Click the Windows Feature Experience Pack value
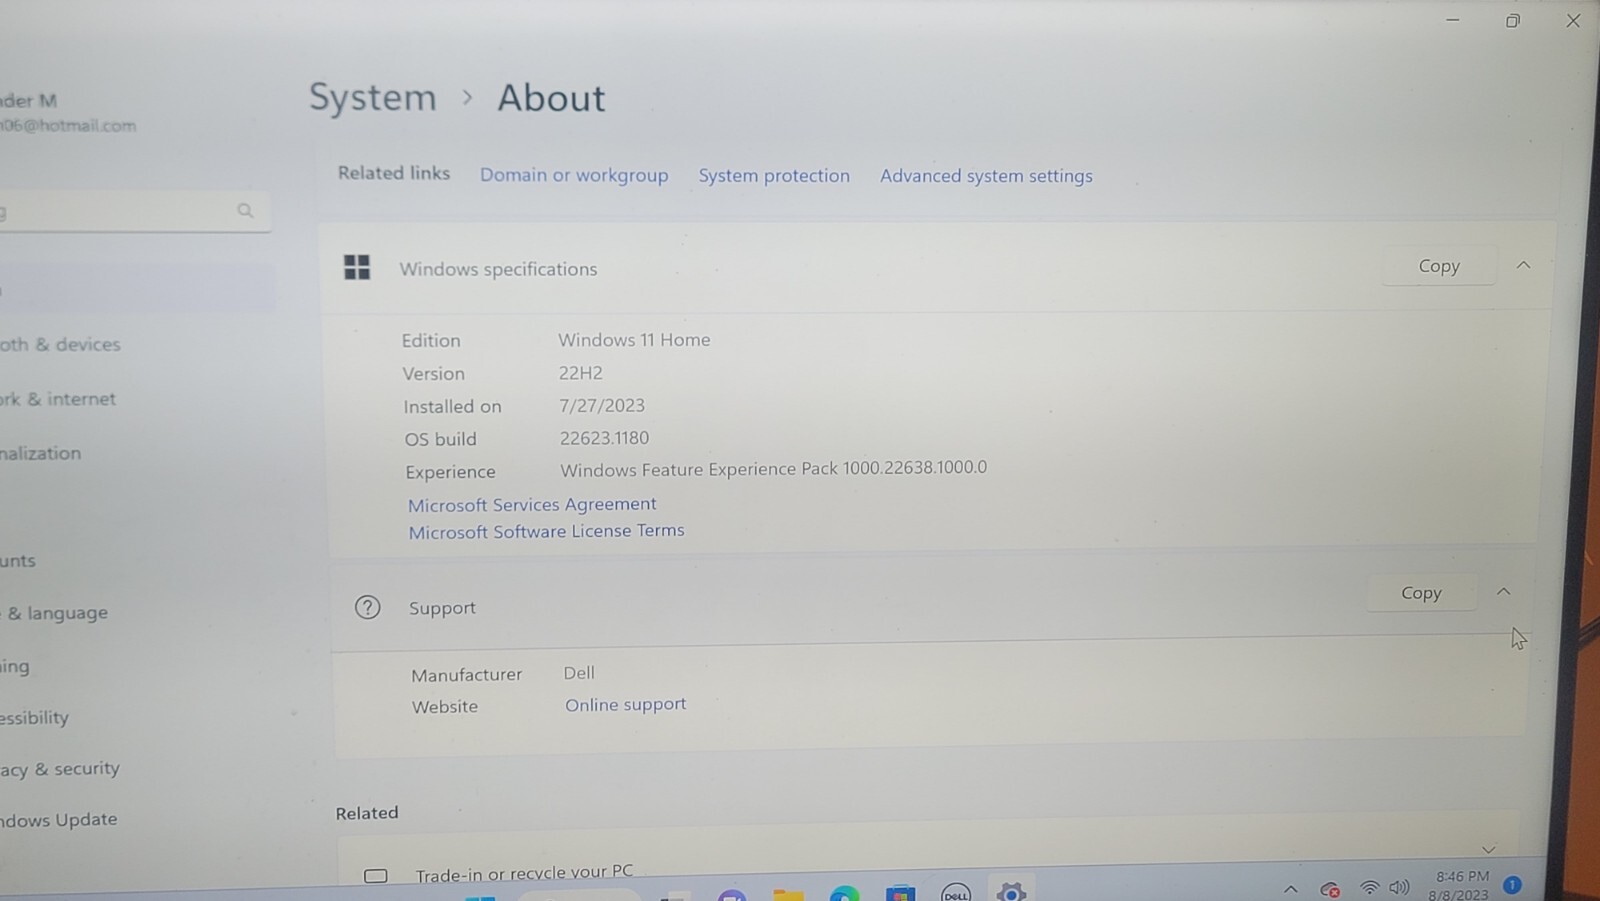The width and height of the screenshot is (1600, 901). 773,469
